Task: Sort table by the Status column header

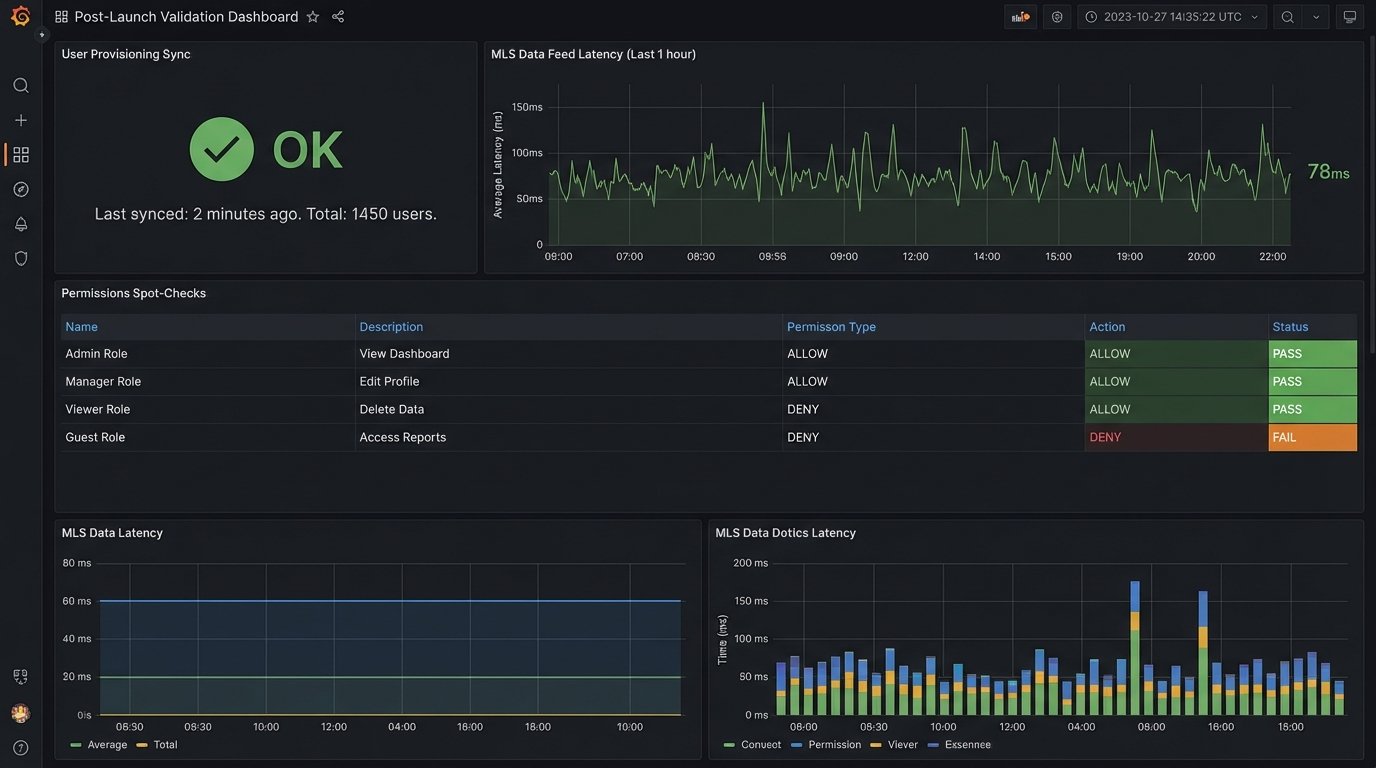Action: pyautogui.click(x=1290, y=327)
